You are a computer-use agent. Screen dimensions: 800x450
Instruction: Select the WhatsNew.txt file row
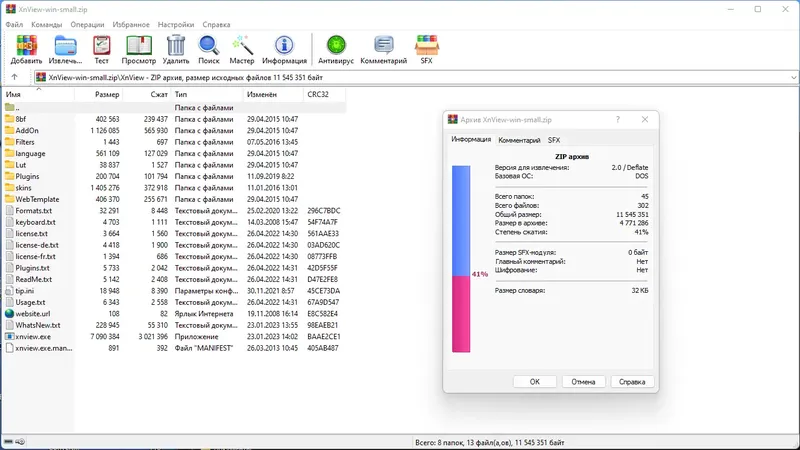point(174,325)
